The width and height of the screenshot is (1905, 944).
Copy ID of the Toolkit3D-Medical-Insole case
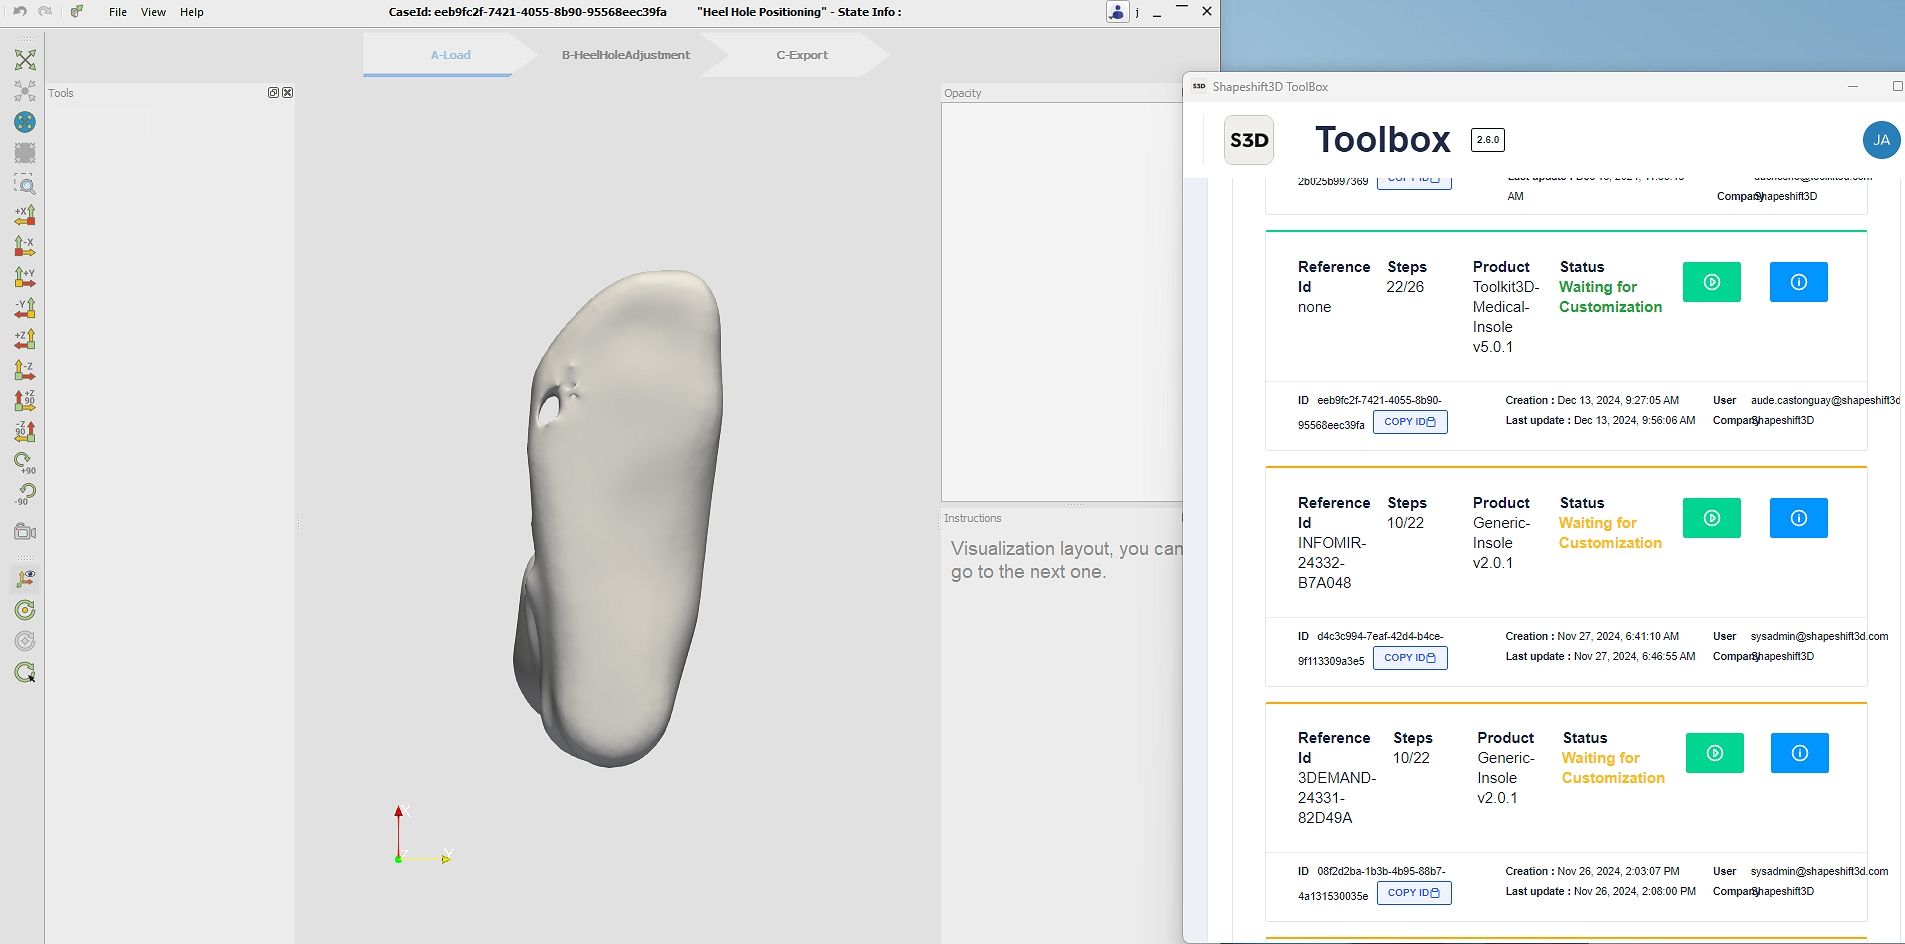pos(1410,422)
